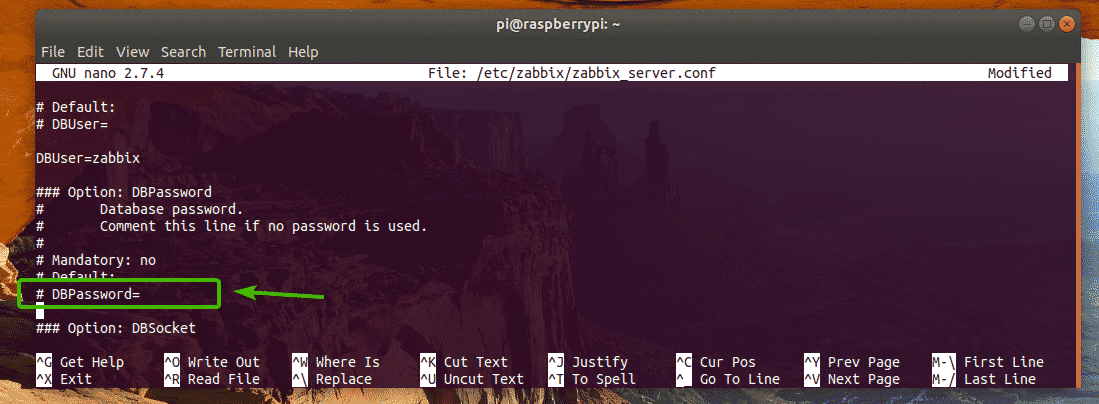1099x404 pixels.
Task: Click the ^_ Go To Line shortcut
Action: coord(728,379)
